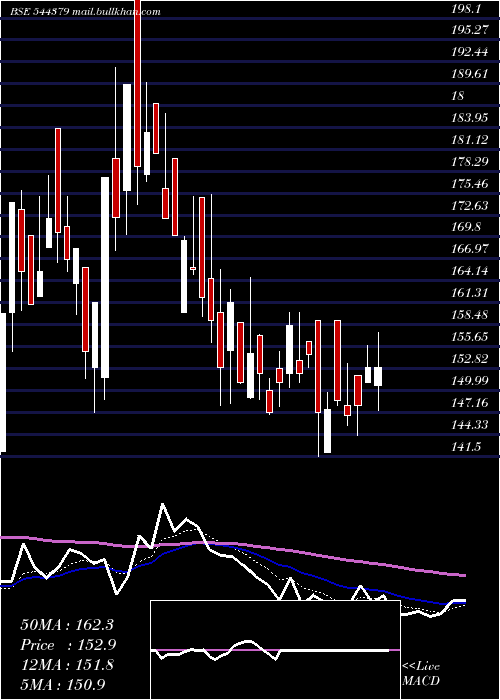Click the <<Live MACD label
Image resolution: width=500 pixels, height=700 pixels.
coord(421,673)
